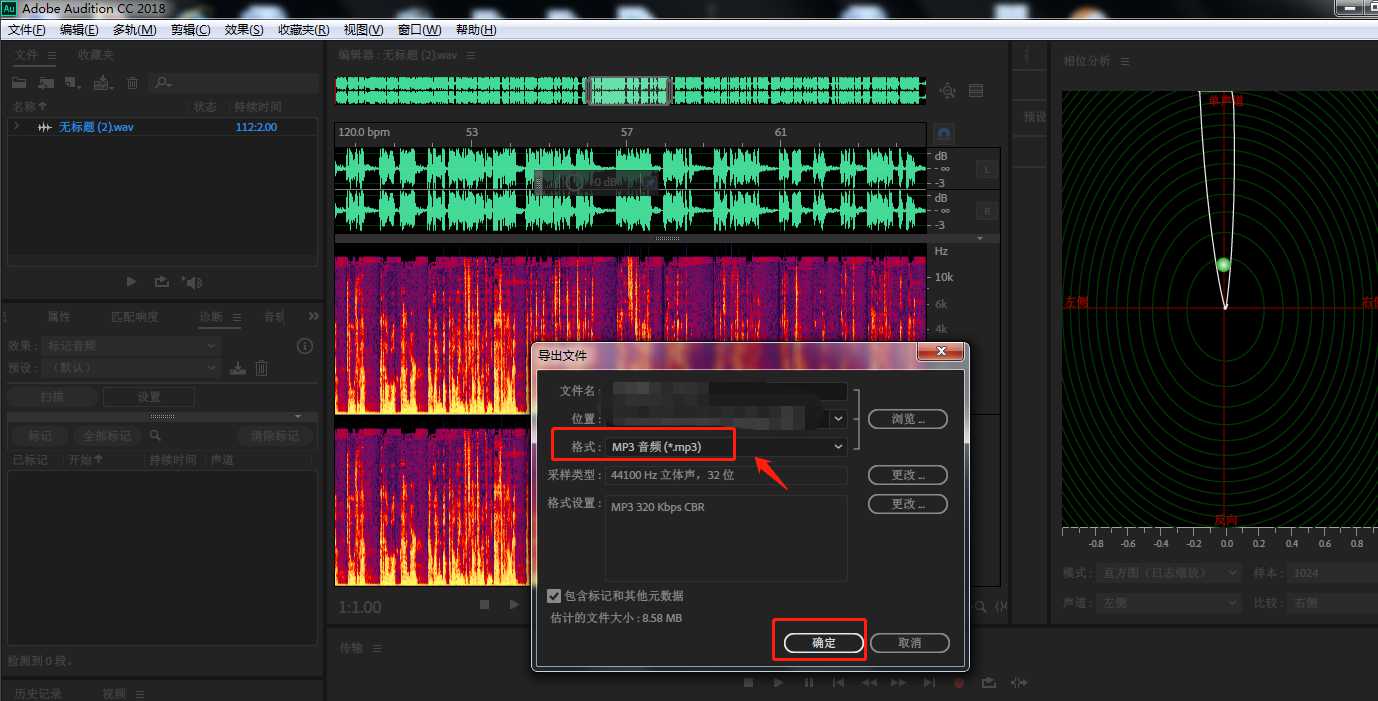This screenshot has width=1378, height=701.
Task: Toggle the L left channel button
Action: pyautogui.click(x=986, y=170)
